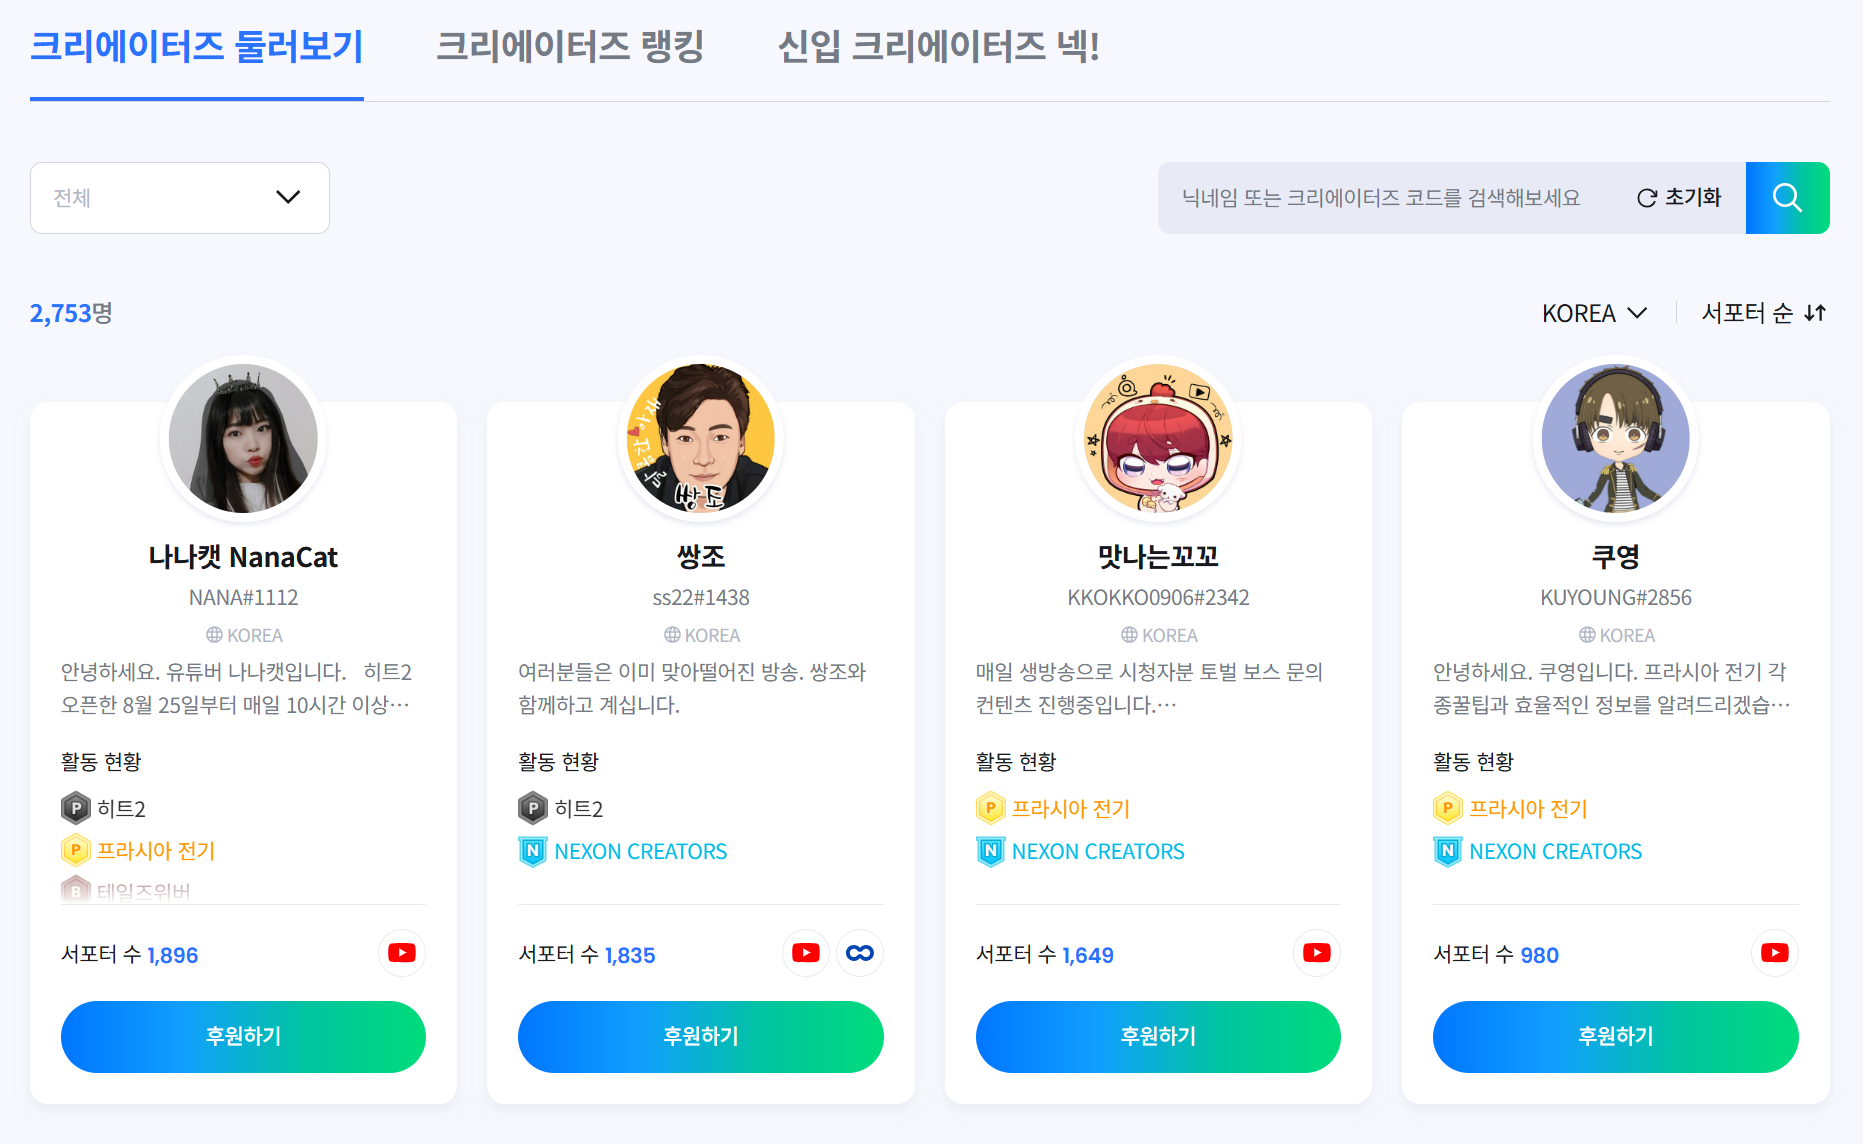Screen dimensions: 1863x1144
Task: Open the KOREA region dropdown
Action: (x=1594, y=313)
